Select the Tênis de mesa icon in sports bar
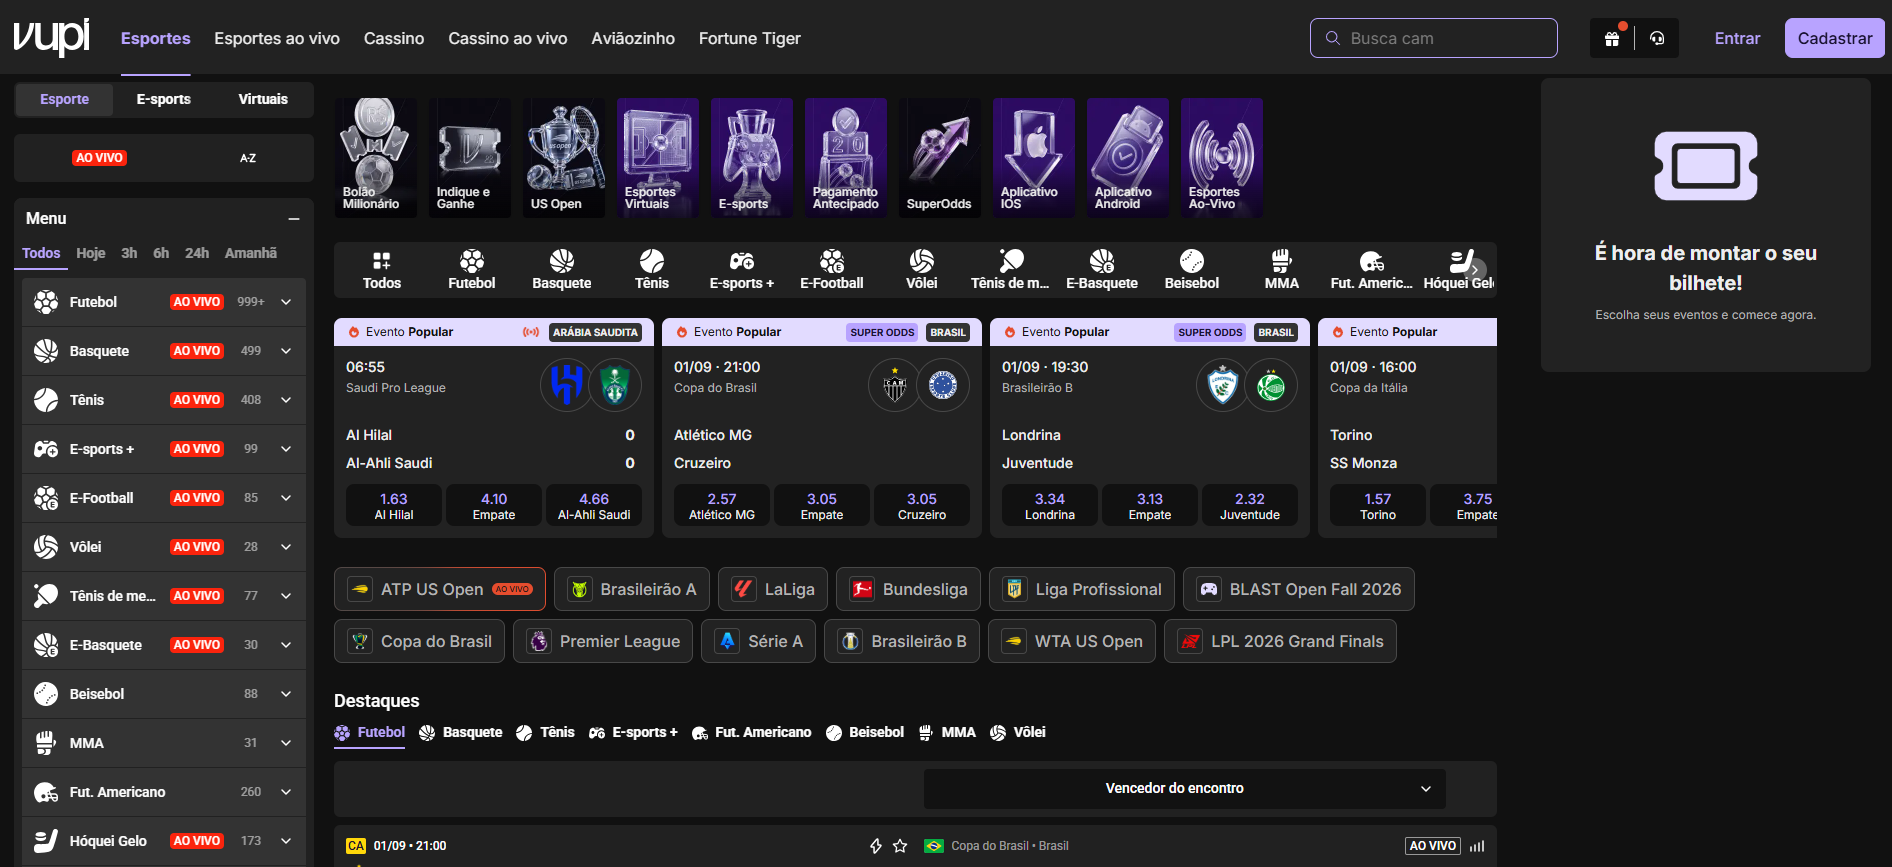The height and width of the screenshot is (867, 1892). (x=1011, y=261)
